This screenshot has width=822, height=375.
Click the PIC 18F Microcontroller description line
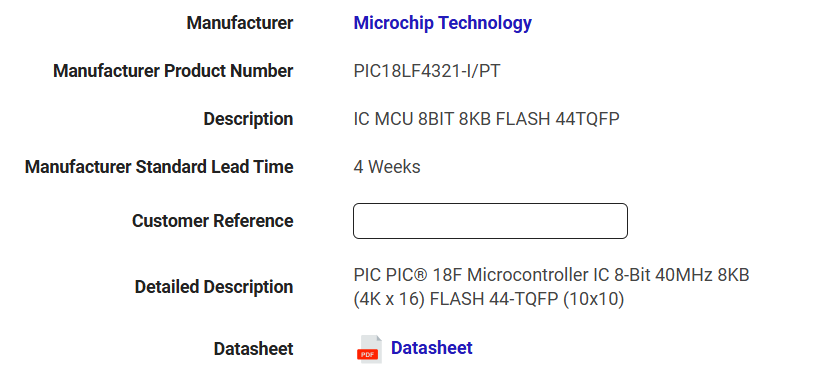(551, 274)
